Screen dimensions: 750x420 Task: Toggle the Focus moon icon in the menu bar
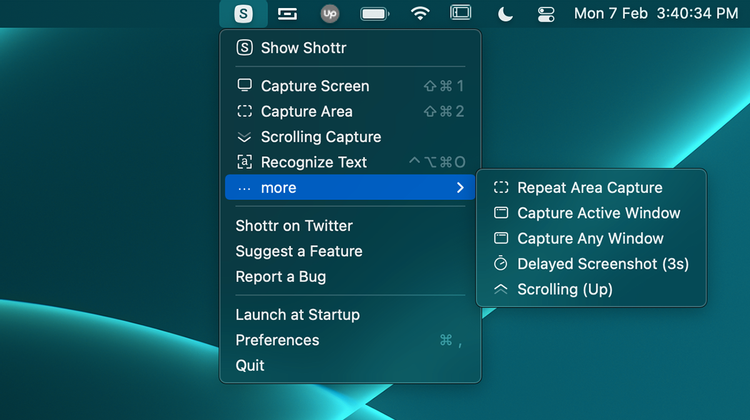click(505, 14)
